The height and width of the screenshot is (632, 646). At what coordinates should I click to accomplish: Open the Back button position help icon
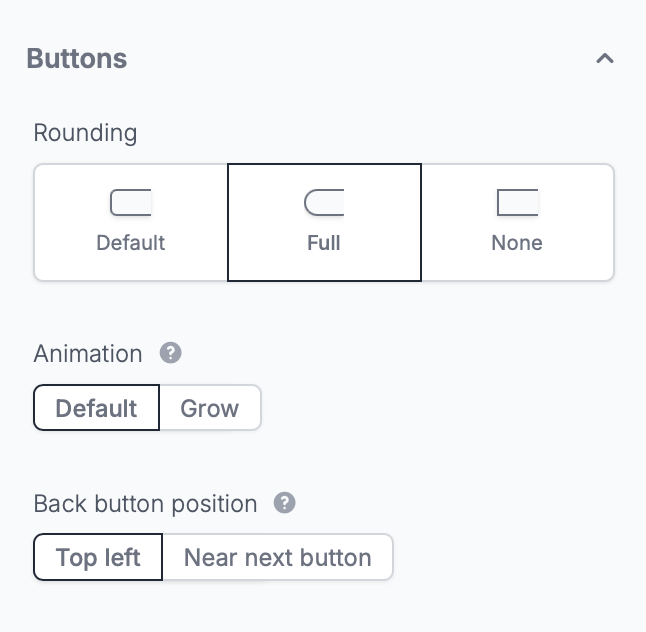tap(285, 503)
